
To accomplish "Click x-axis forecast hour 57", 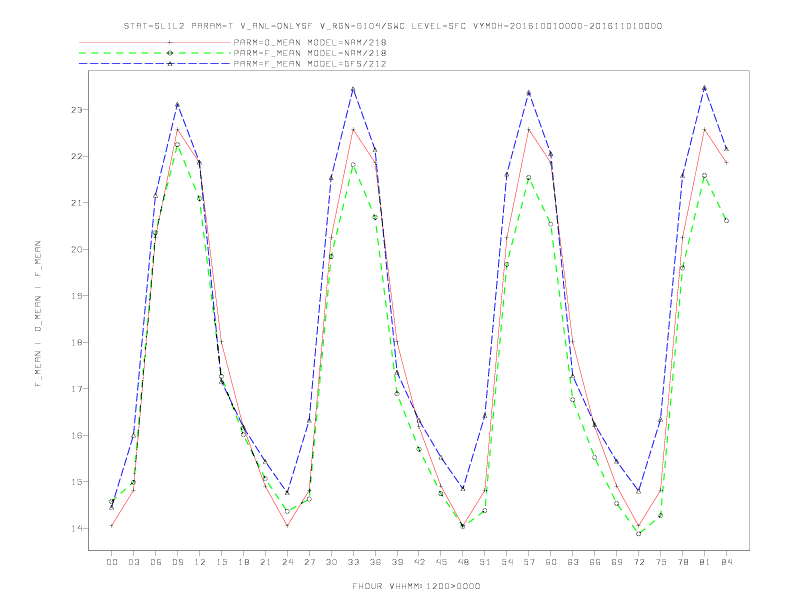I will click(x=529, y=562).
